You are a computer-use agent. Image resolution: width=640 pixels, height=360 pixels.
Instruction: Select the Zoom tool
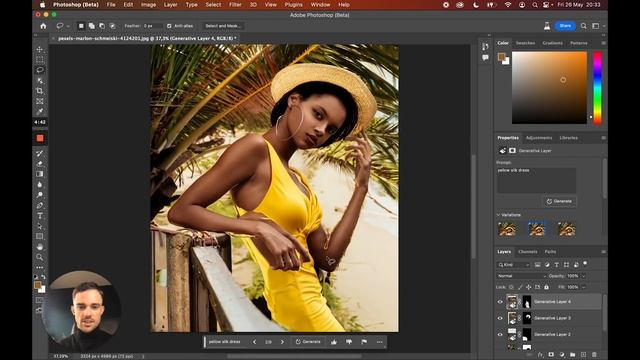[x=40, y=257]
